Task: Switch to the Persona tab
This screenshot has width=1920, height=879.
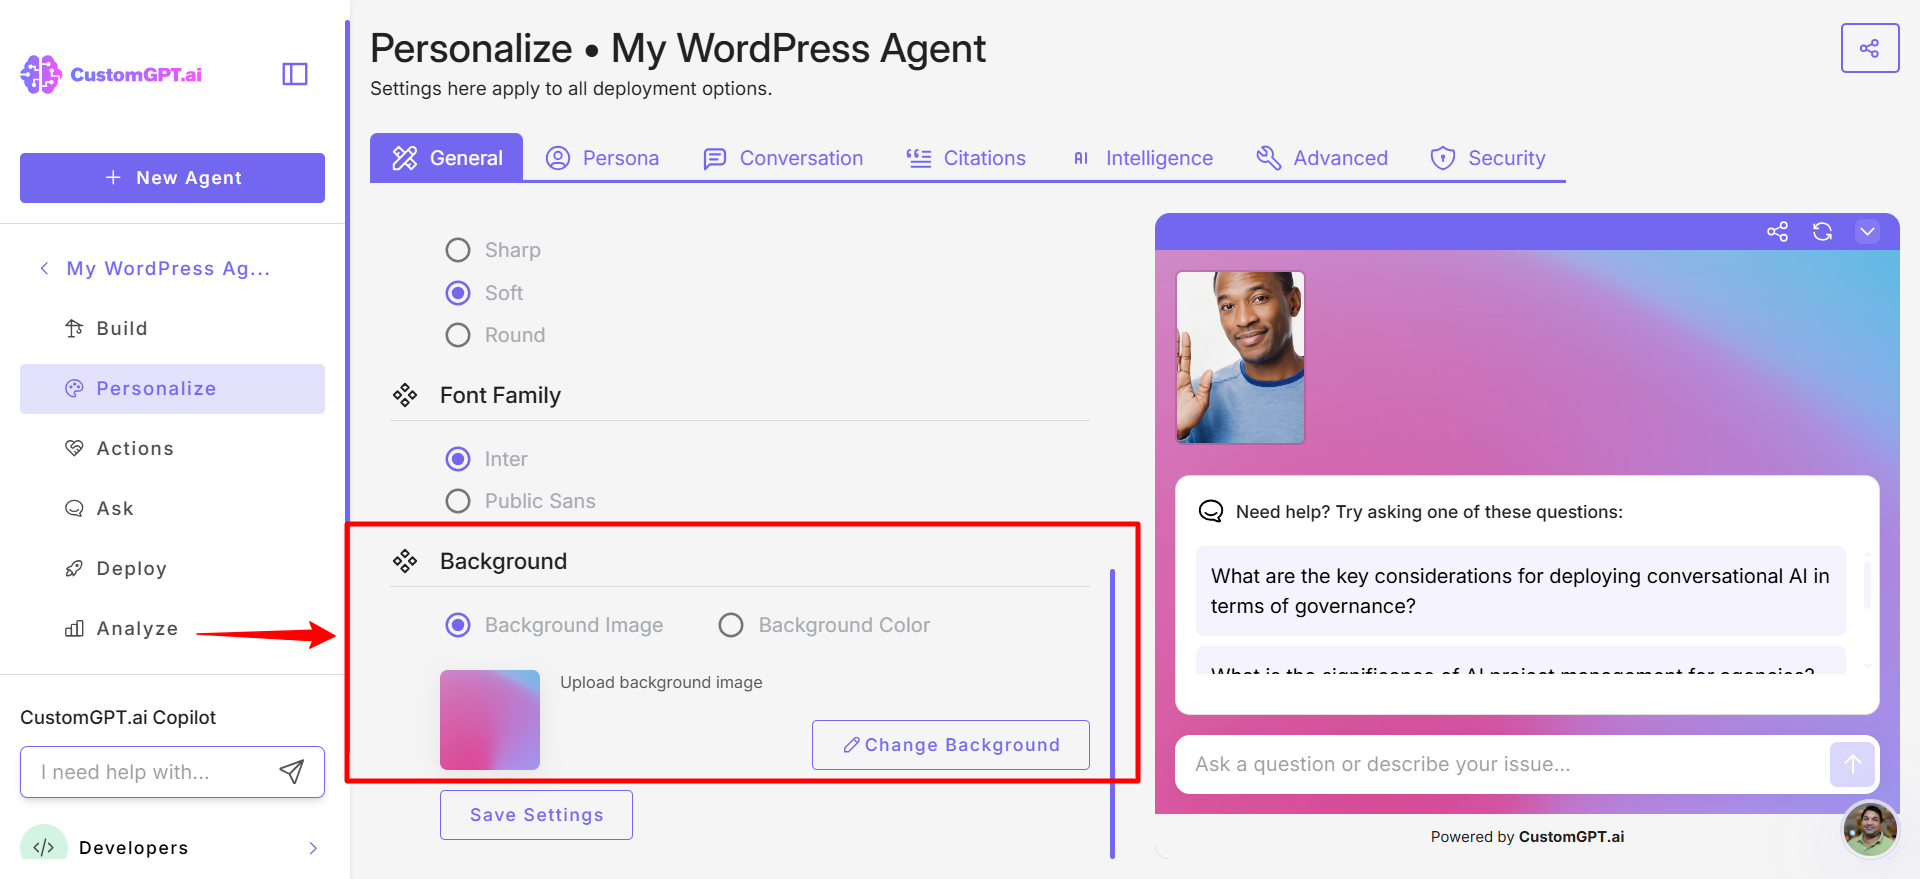Action: pos(602,158)
